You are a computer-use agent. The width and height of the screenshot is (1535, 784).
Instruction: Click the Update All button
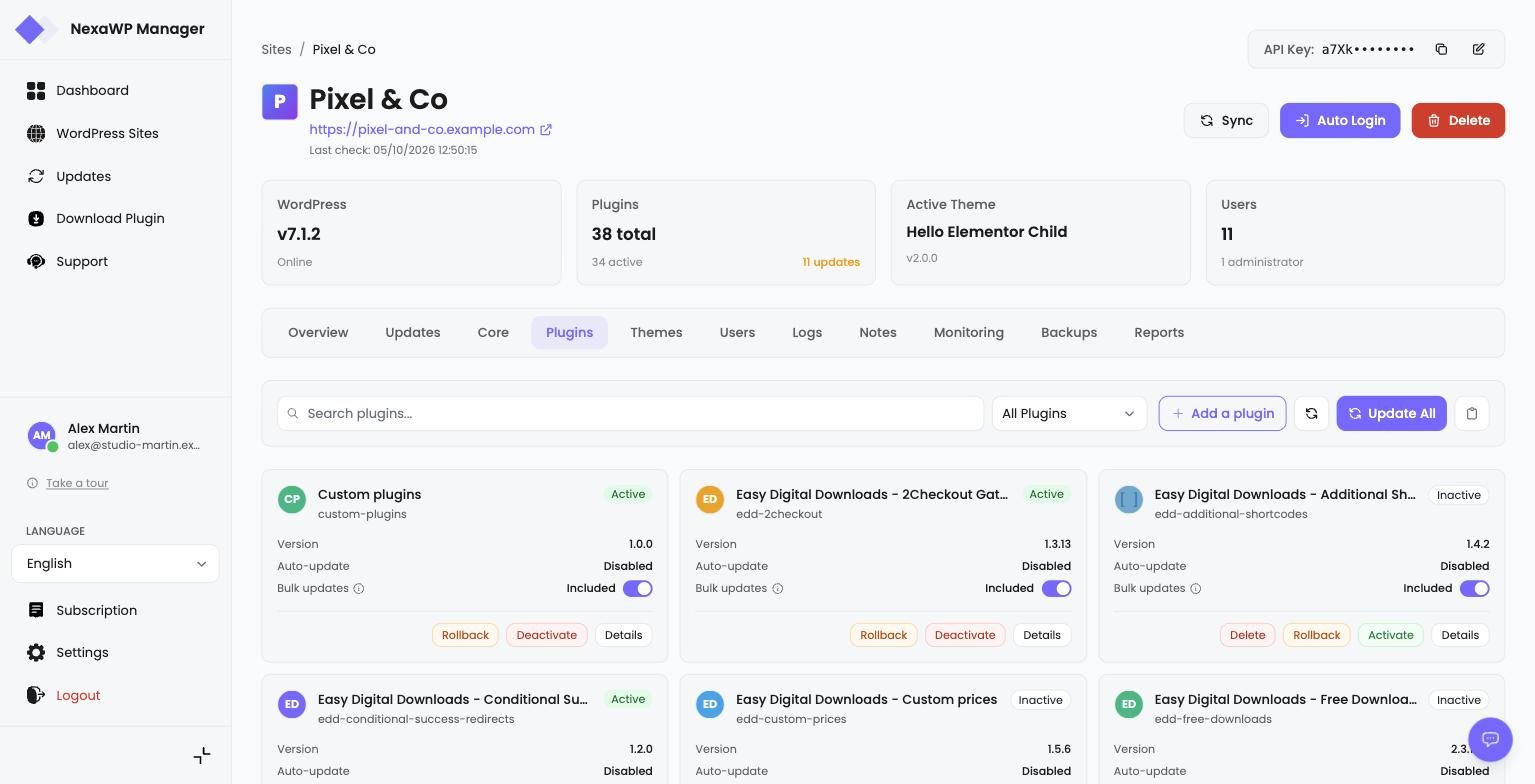click(x=1391, y=413)
